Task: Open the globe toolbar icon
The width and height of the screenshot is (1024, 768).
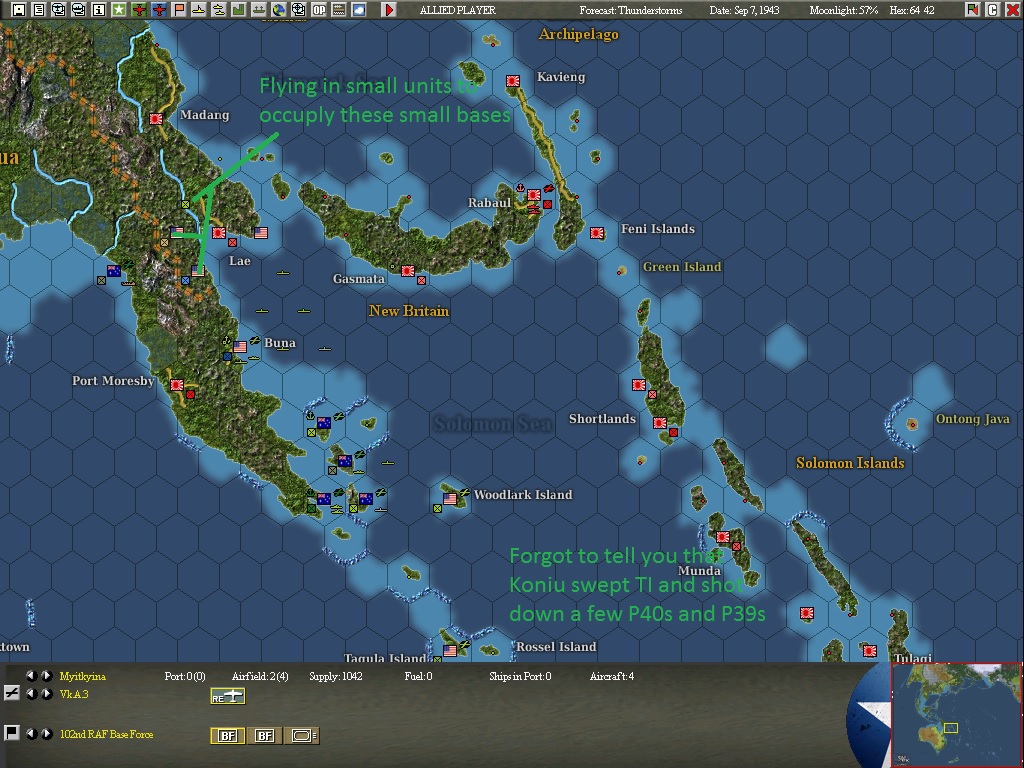Action: (279, 10)
